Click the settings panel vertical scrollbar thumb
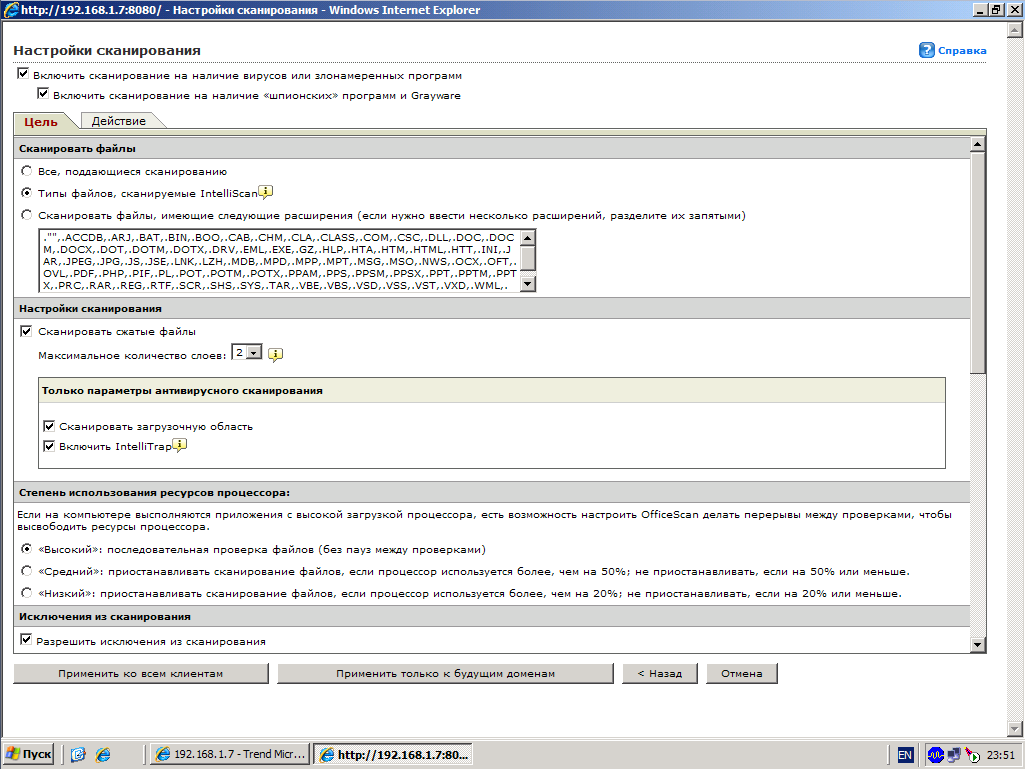The height and width of the screenshot is (769, 1025). (977, 263)
